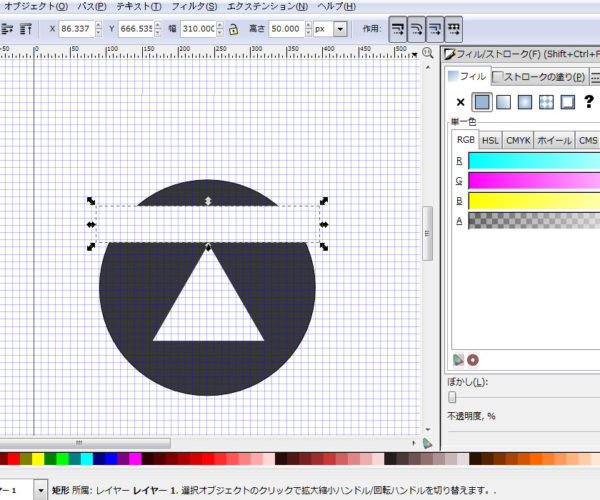Viewport: 600px width, 500px height.
Task: Select the RGB color mode tab
Action: pyautogui.click(x=466, y=140)
